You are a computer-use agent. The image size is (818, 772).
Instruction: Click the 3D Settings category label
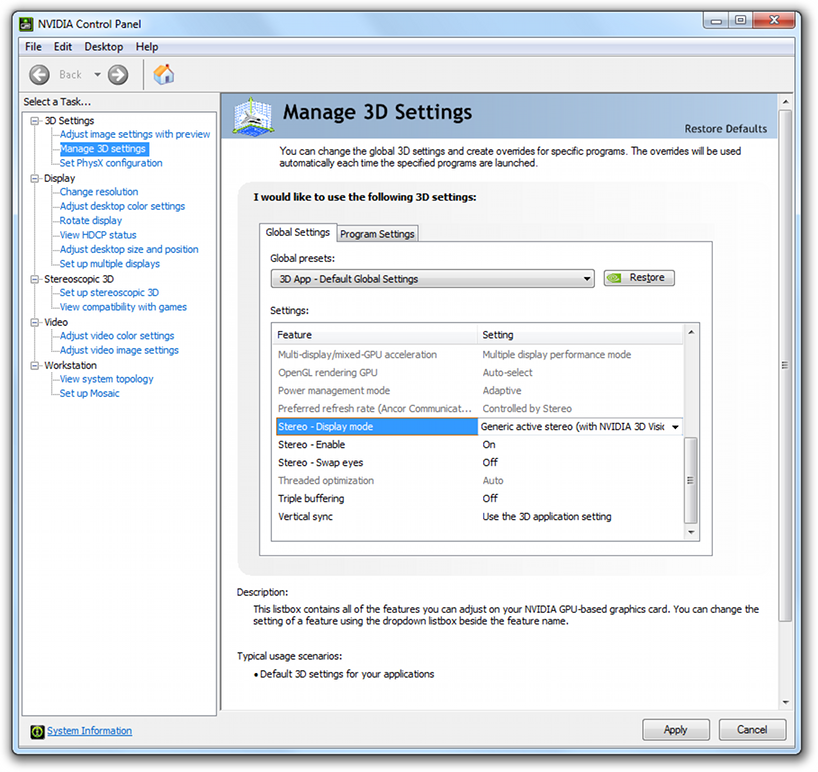[x=69, y=120]
